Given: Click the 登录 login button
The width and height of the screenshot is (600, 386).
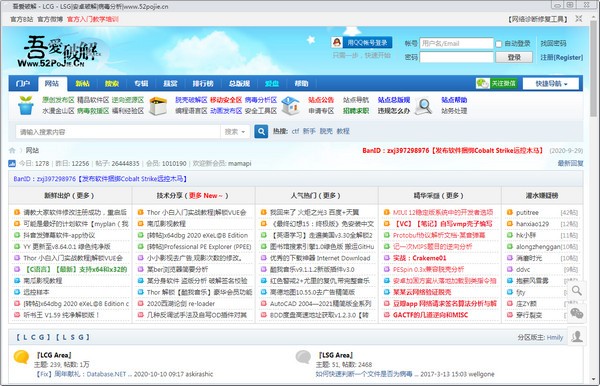Looking at the screenshot, I should coord(514,57).
